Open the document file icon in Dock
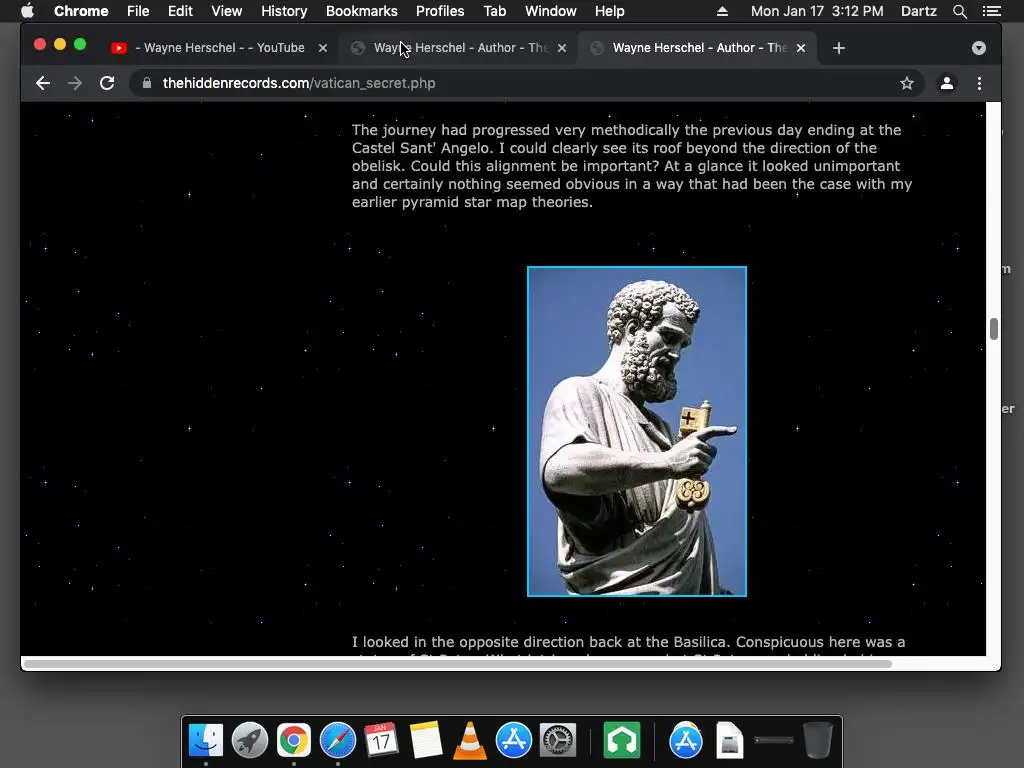 pos(729,740)
